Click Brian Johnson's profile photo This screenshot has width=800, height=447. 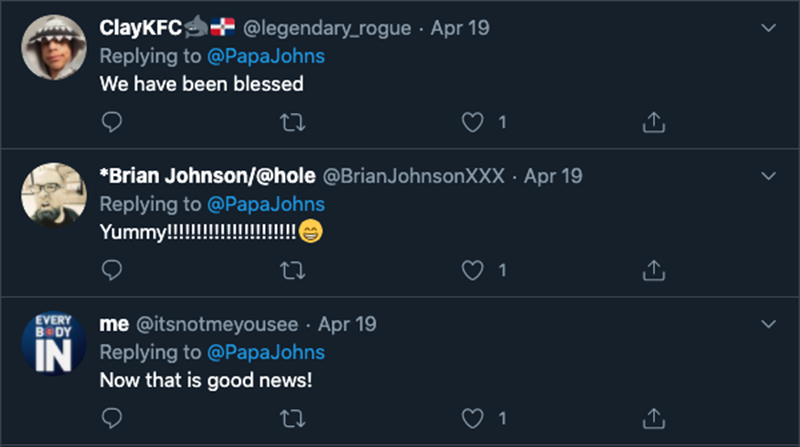54,196
